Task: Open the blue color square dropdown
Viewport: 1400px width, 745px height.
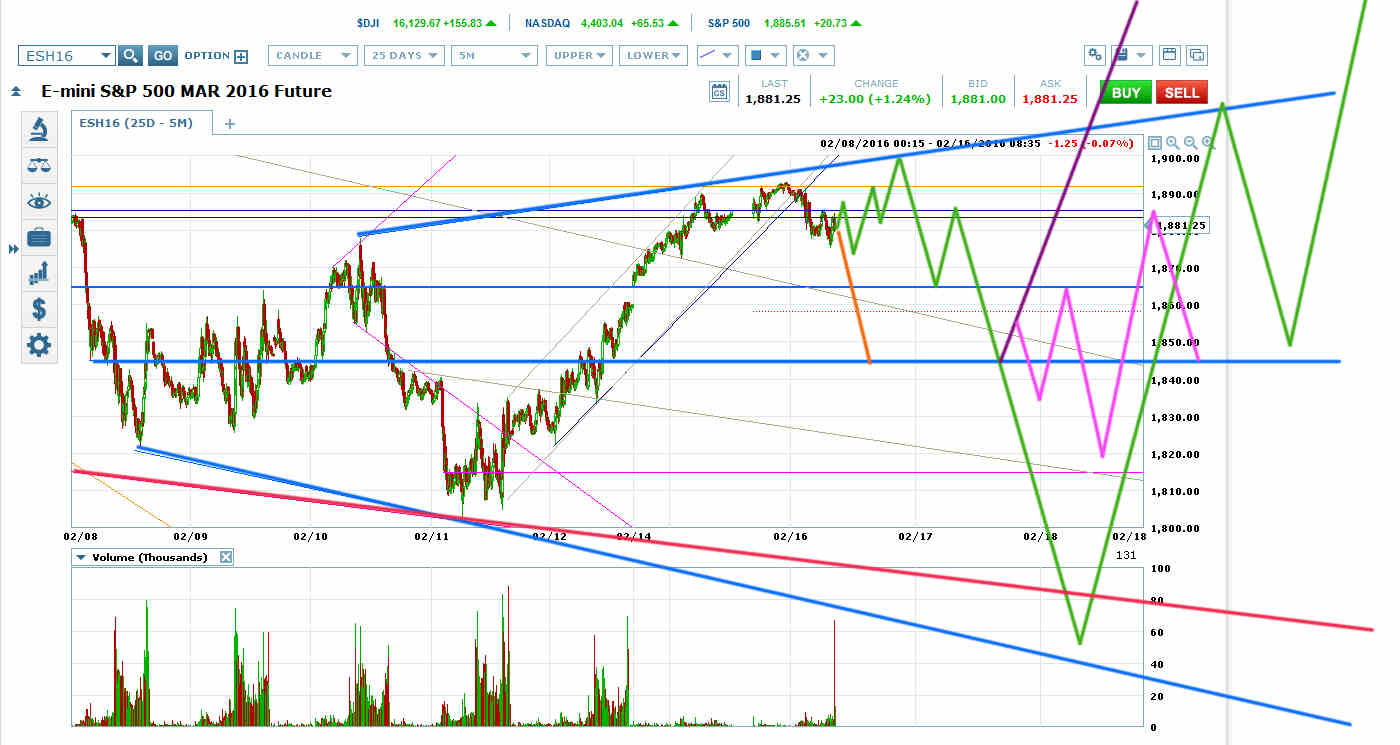Action: (x=765, y=56)
